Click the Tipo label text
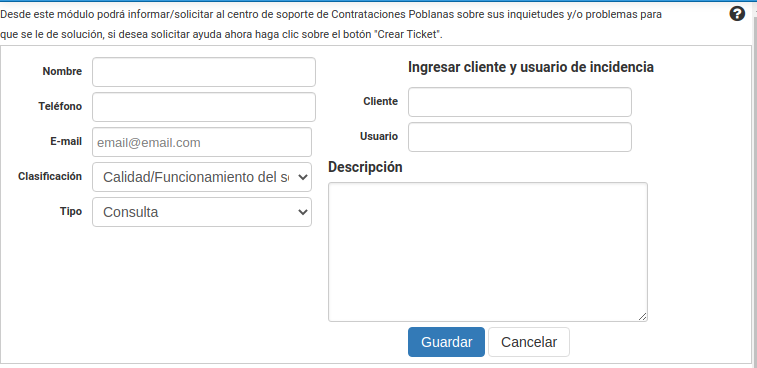The height and width of the screenshot is (368, 757). point(71,211)
